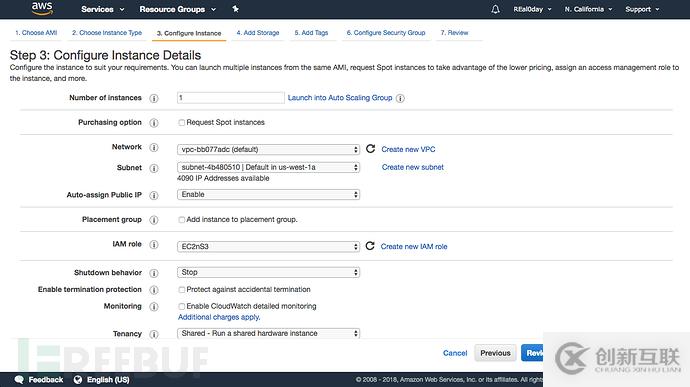Image resolution: width=690 pixels, height=387 pixels.
Task: Click the globe icon beside English (US)
Action: click(x=78, y=380)
